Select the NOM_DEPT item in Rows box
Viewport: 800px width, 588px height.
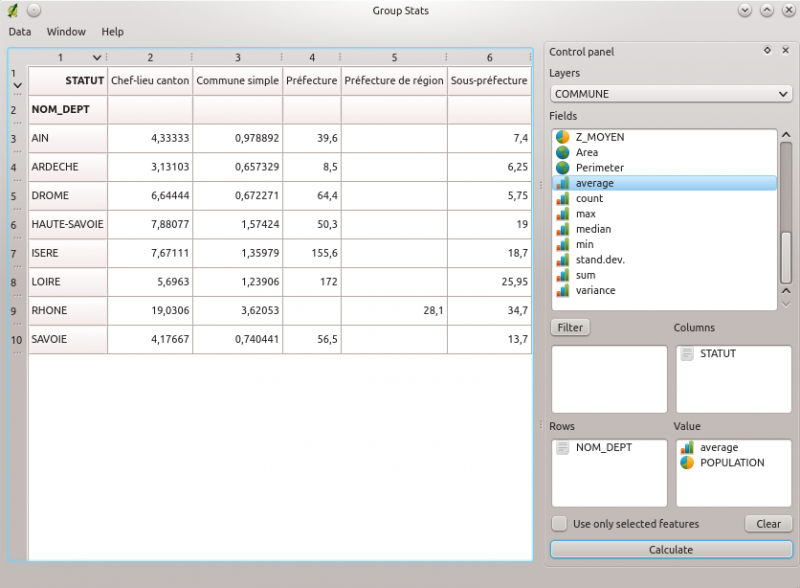pos(603,448)
